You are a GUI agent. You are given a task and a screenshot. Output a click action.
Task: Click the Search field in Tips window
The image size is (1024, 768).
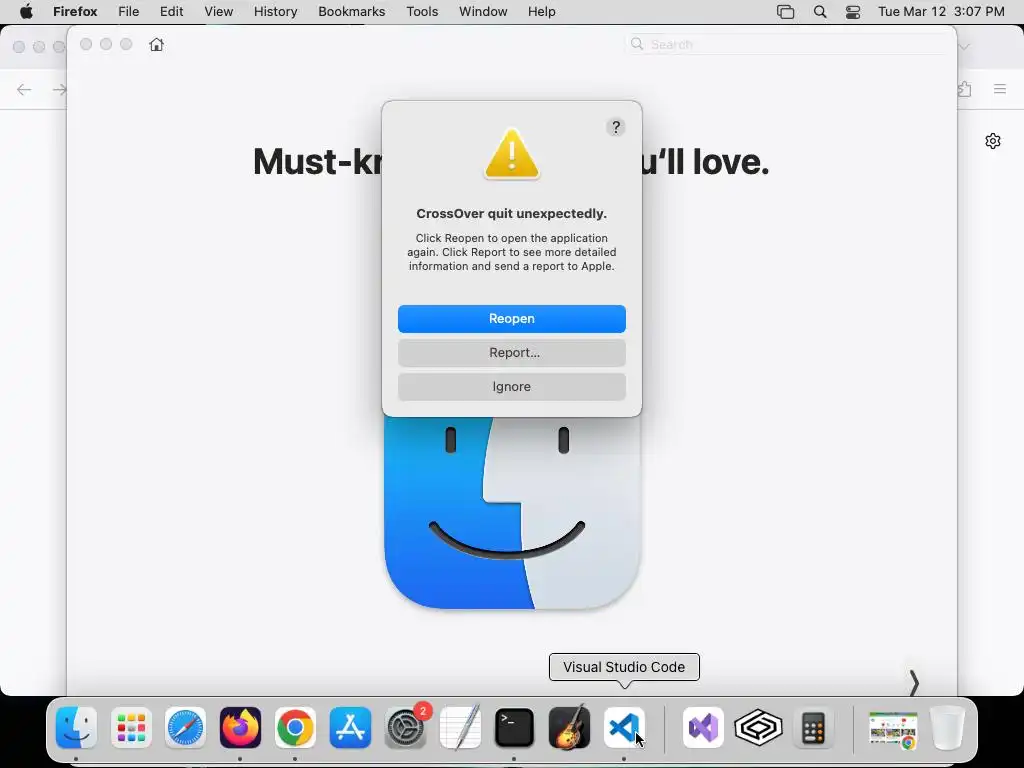786,44
